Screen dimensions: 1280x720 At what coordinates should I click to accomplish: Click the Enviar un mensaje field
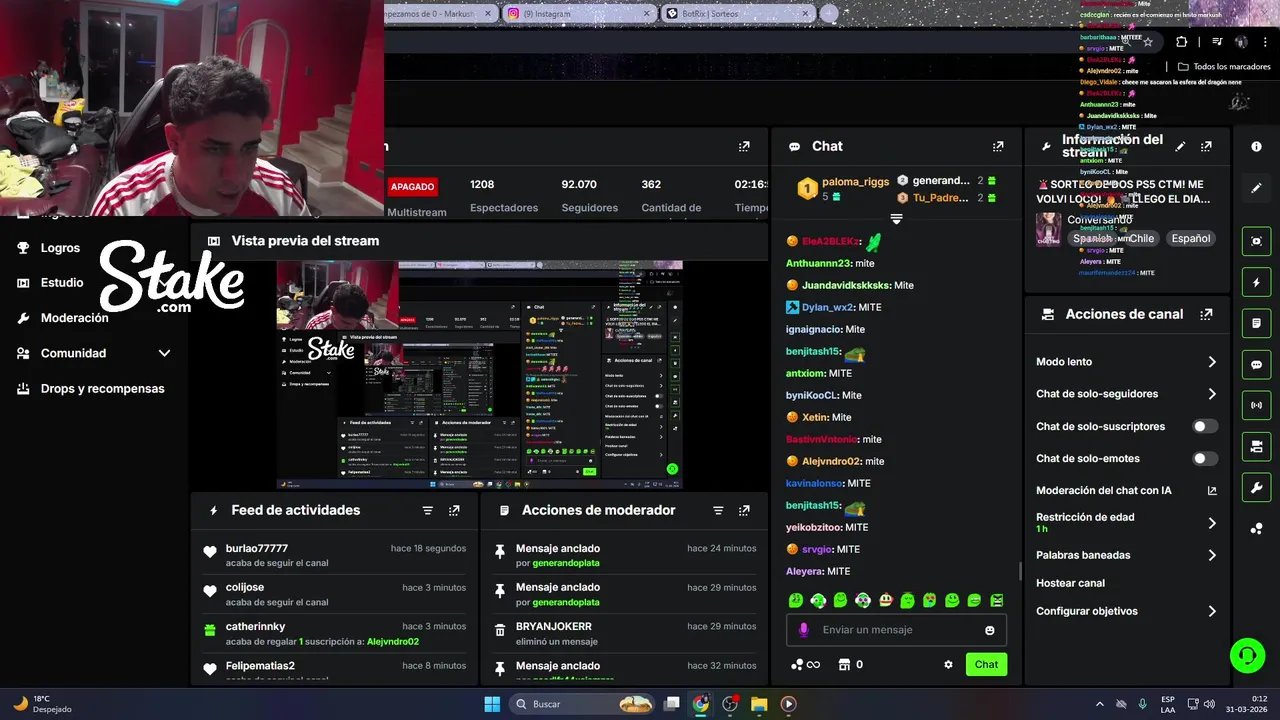tap(895, 630)
